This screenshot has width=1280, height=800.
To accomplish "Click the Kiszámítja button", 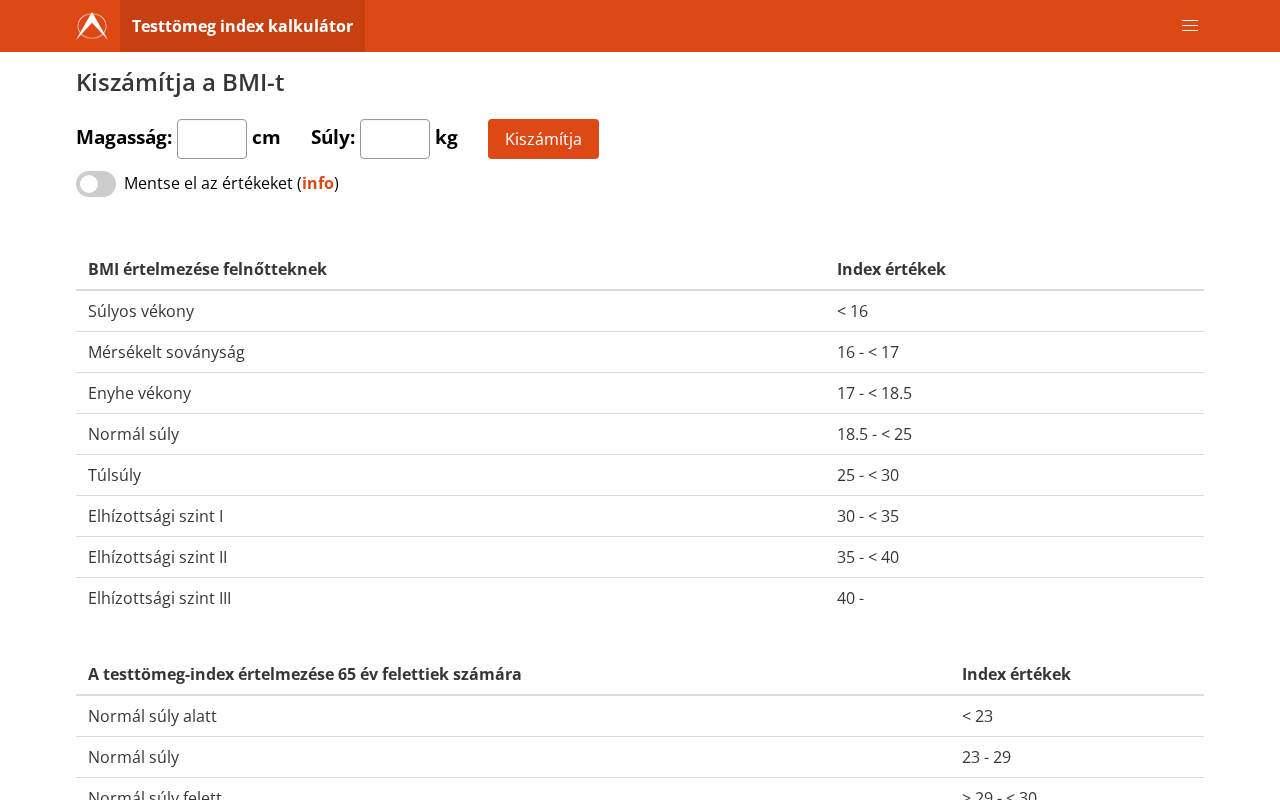I will (543, 139).
